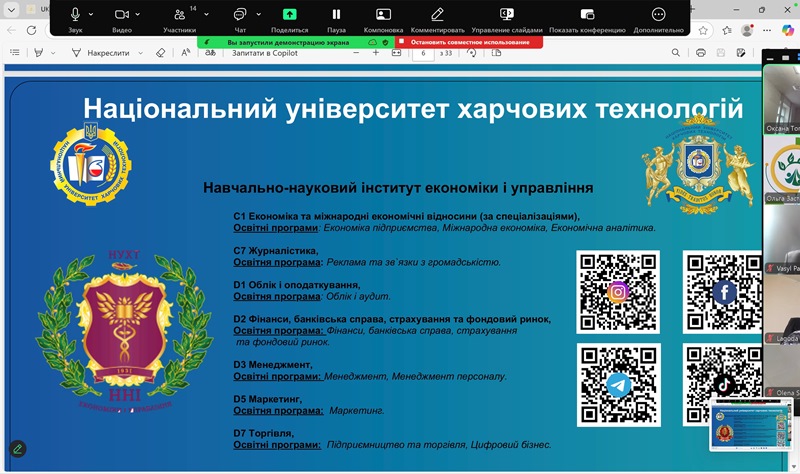Click Остановить совместное использование button
Screen dimensions: 800x474
pyautogui.click(x=468, y=43)
